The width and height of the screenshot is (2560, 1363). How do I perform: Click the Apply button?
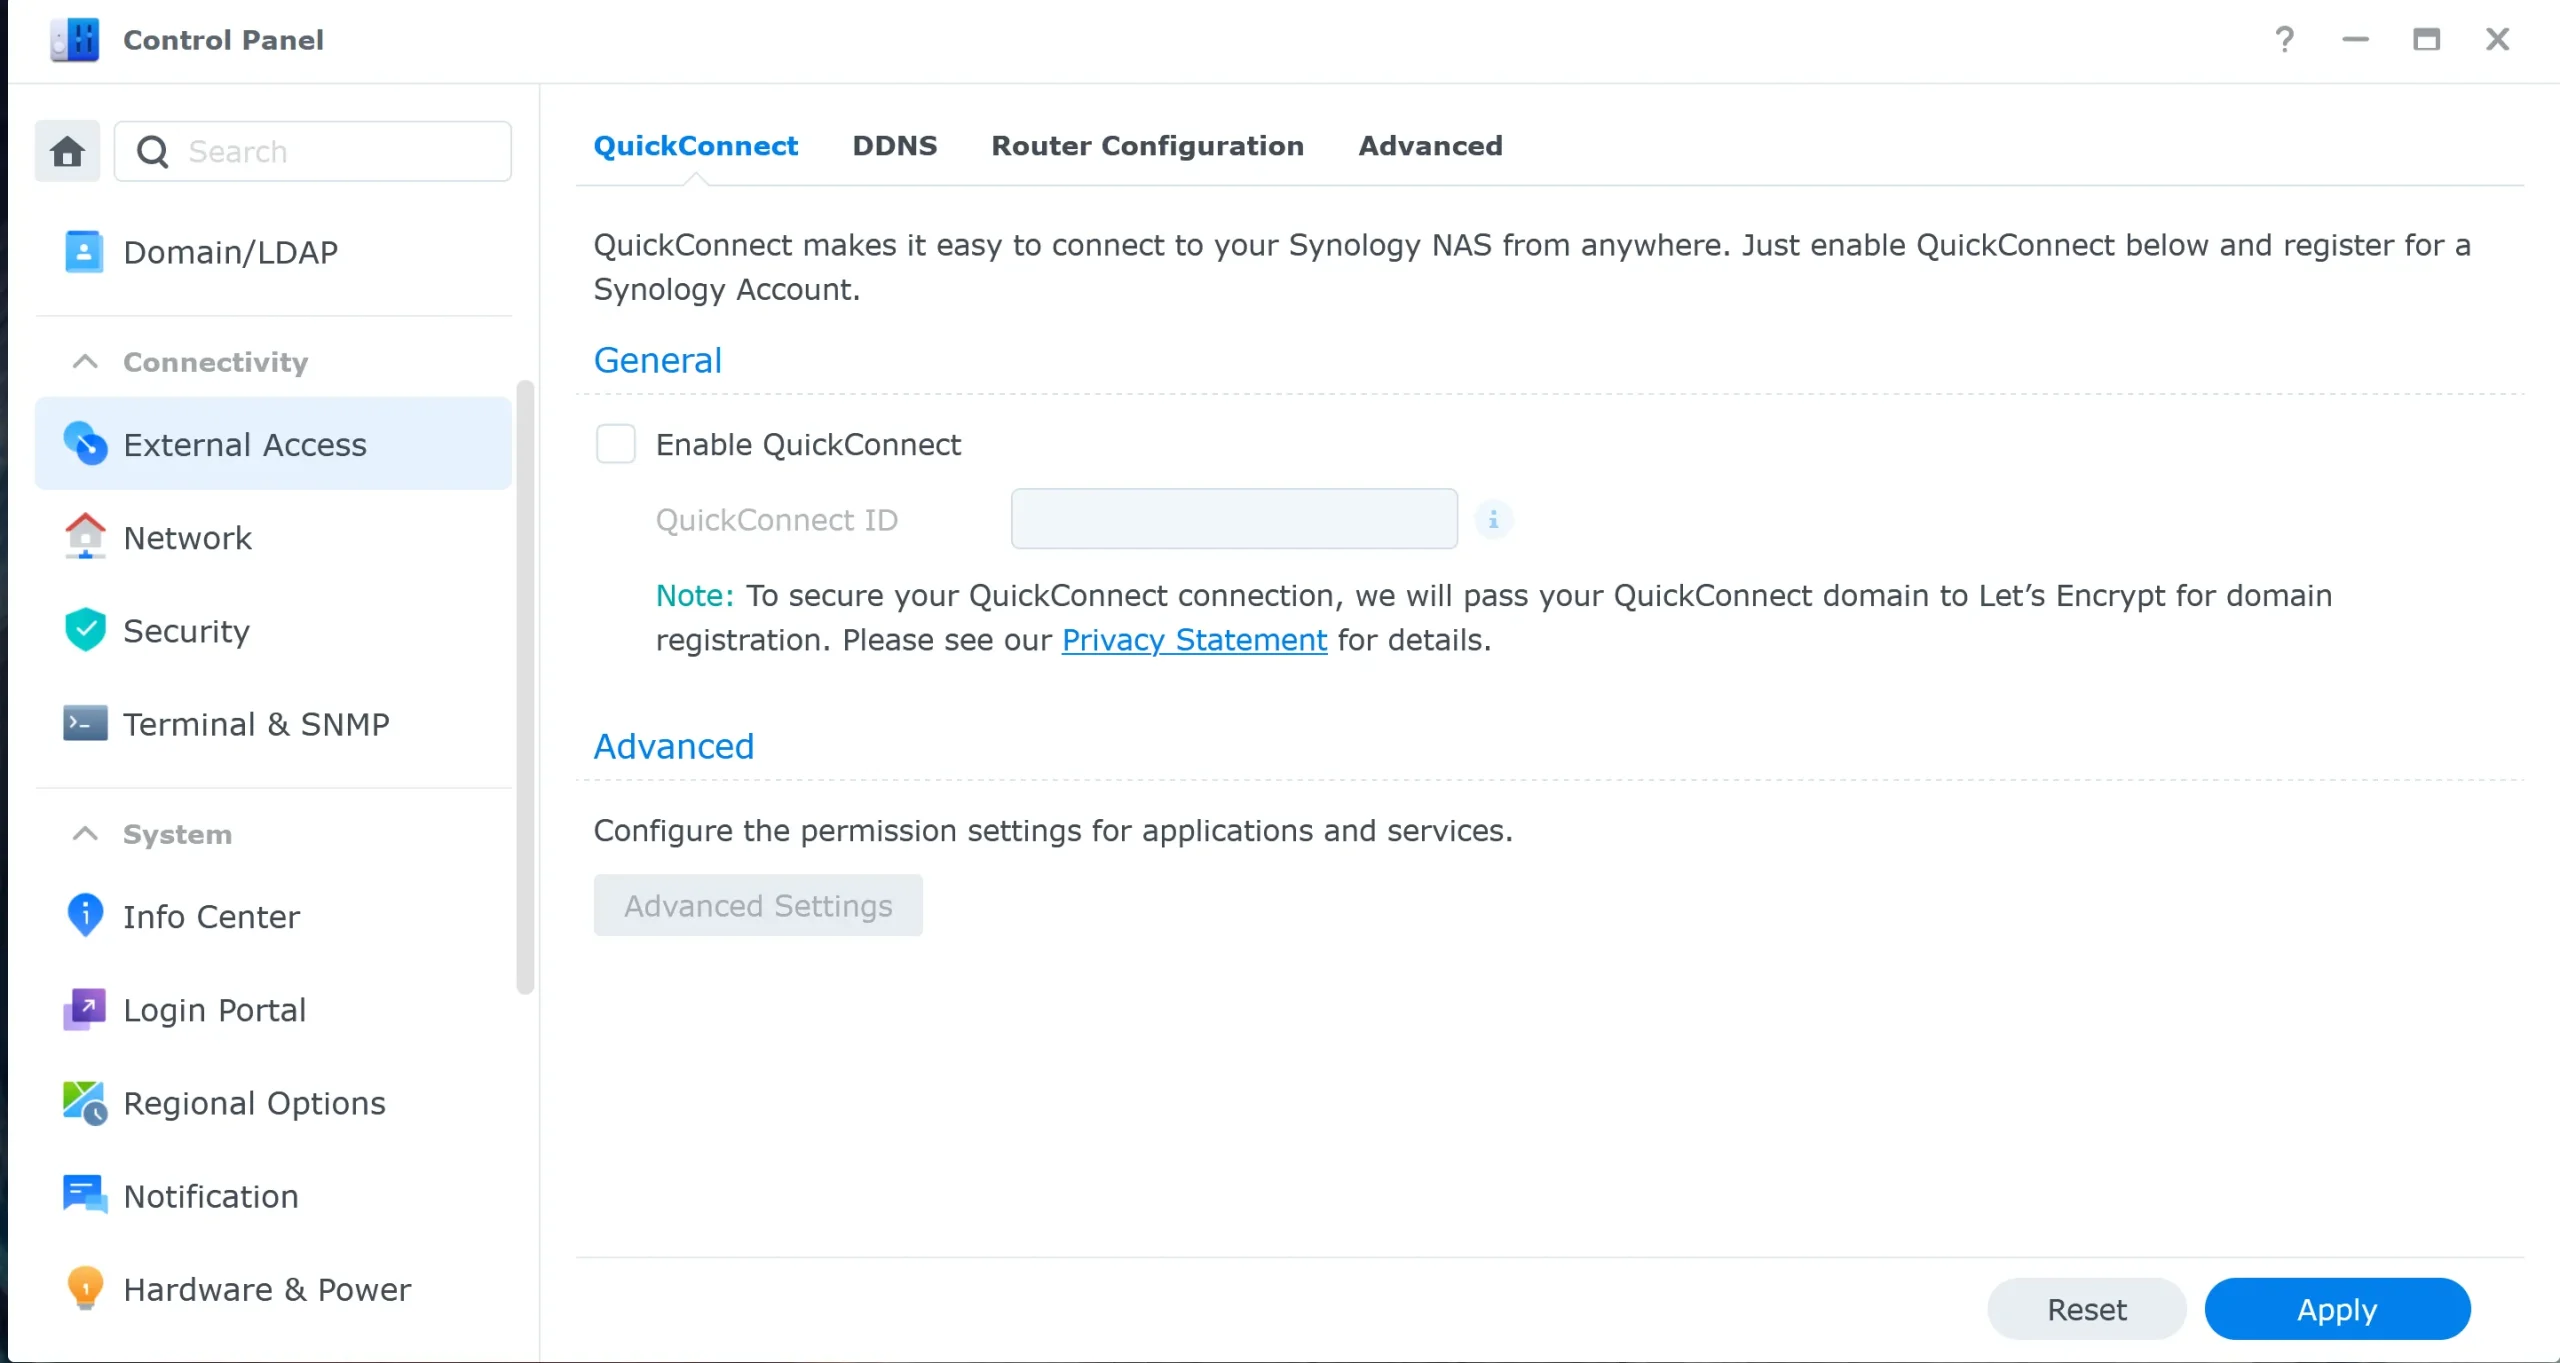click(x=2337, y=1309)
